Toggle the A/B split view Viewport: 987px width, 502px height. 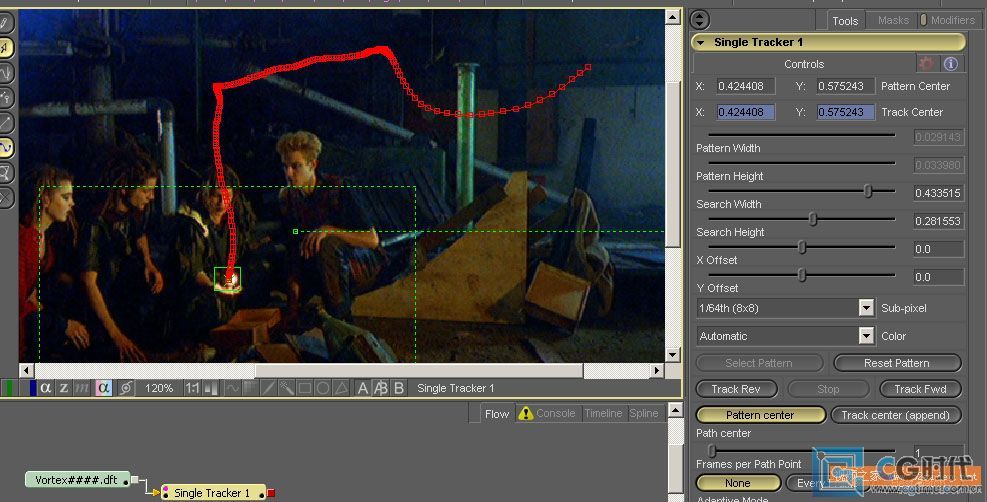tap(380, 388)
